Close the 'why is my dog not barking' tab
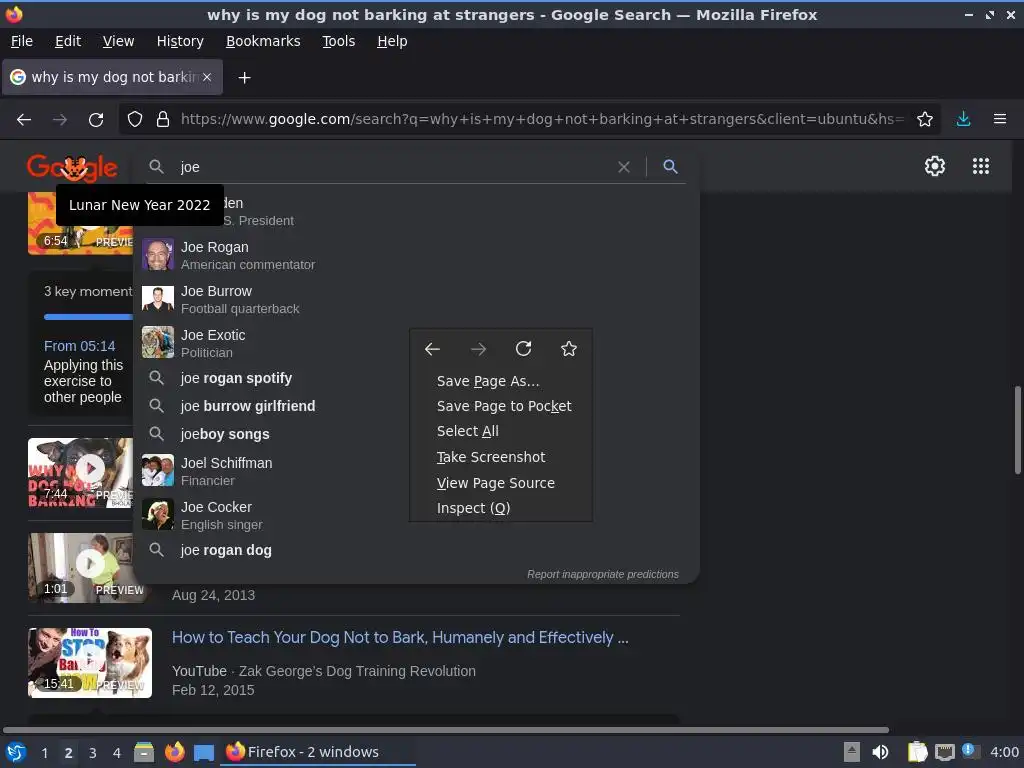 [207, 77]
